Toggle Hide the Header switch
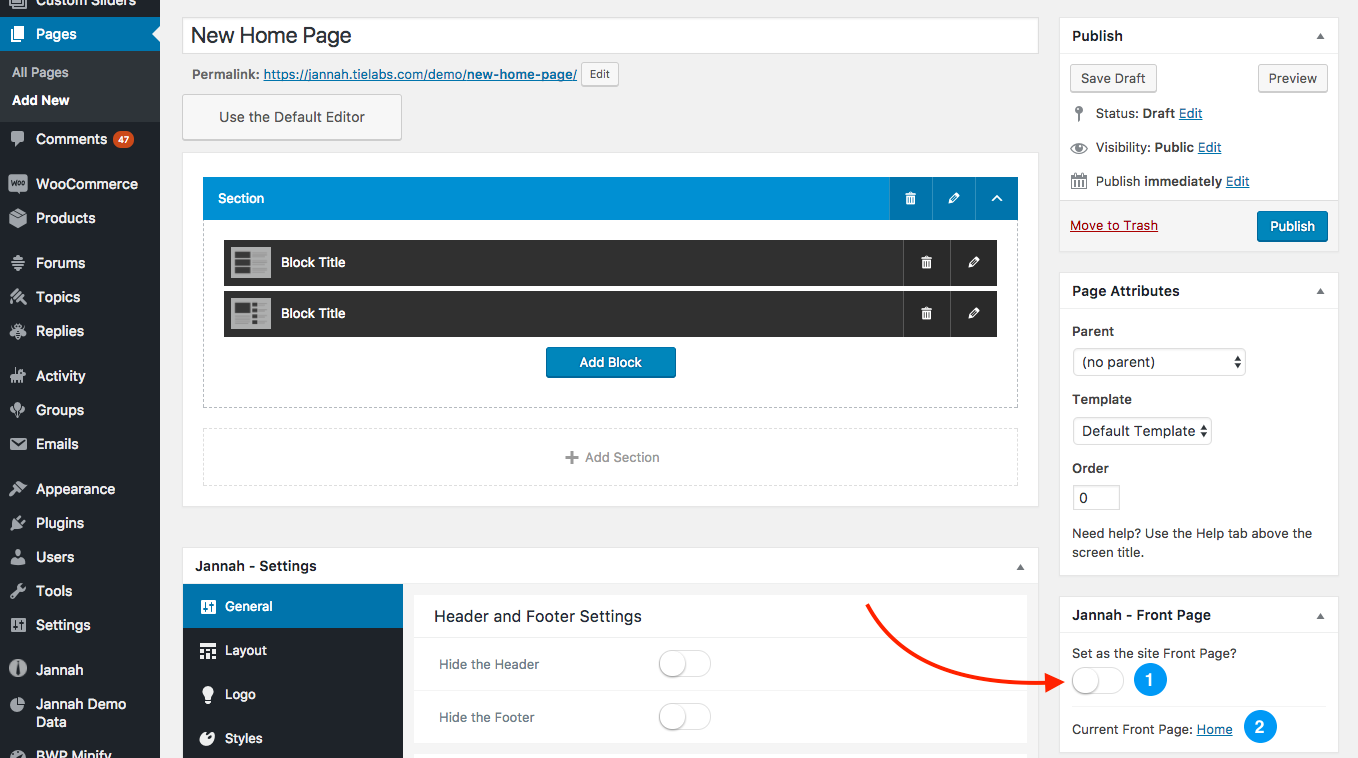1358x758 pixels. point(684,664)
